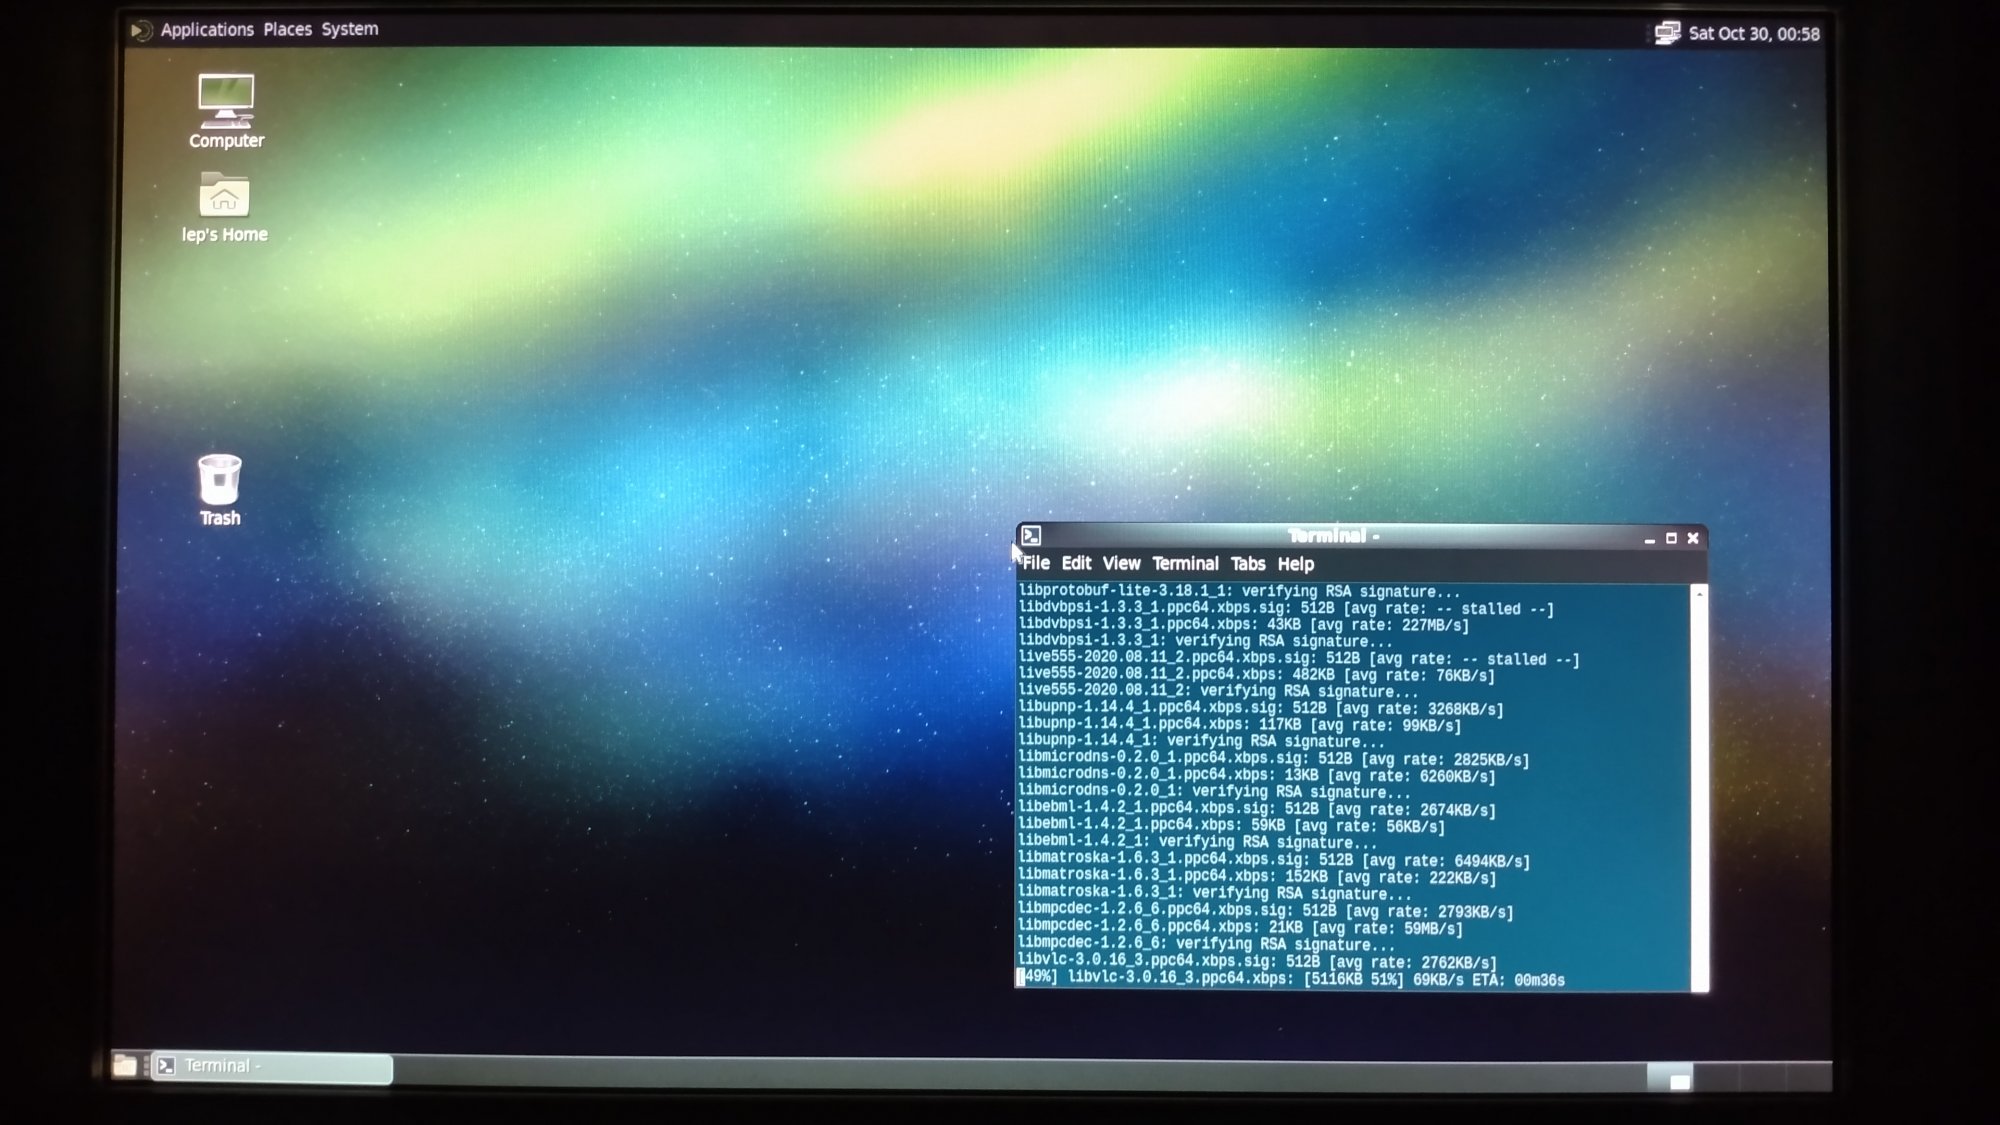The width and height of the screenshot is (2000, 1125).
Task: Switch to the second workspace
Action: click(1717, 1078)
